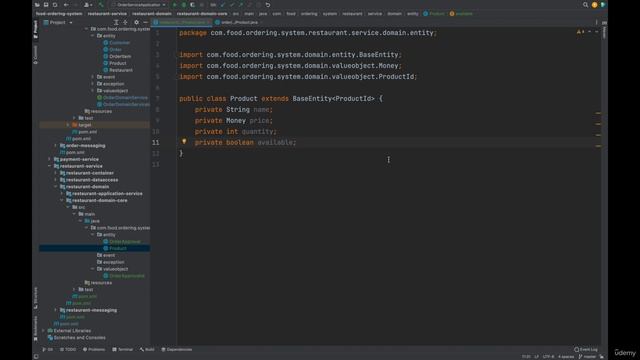The image size is (640, 360).
Task: Click '4 spaces' indent setting in status bar
Action: [566, 357]
